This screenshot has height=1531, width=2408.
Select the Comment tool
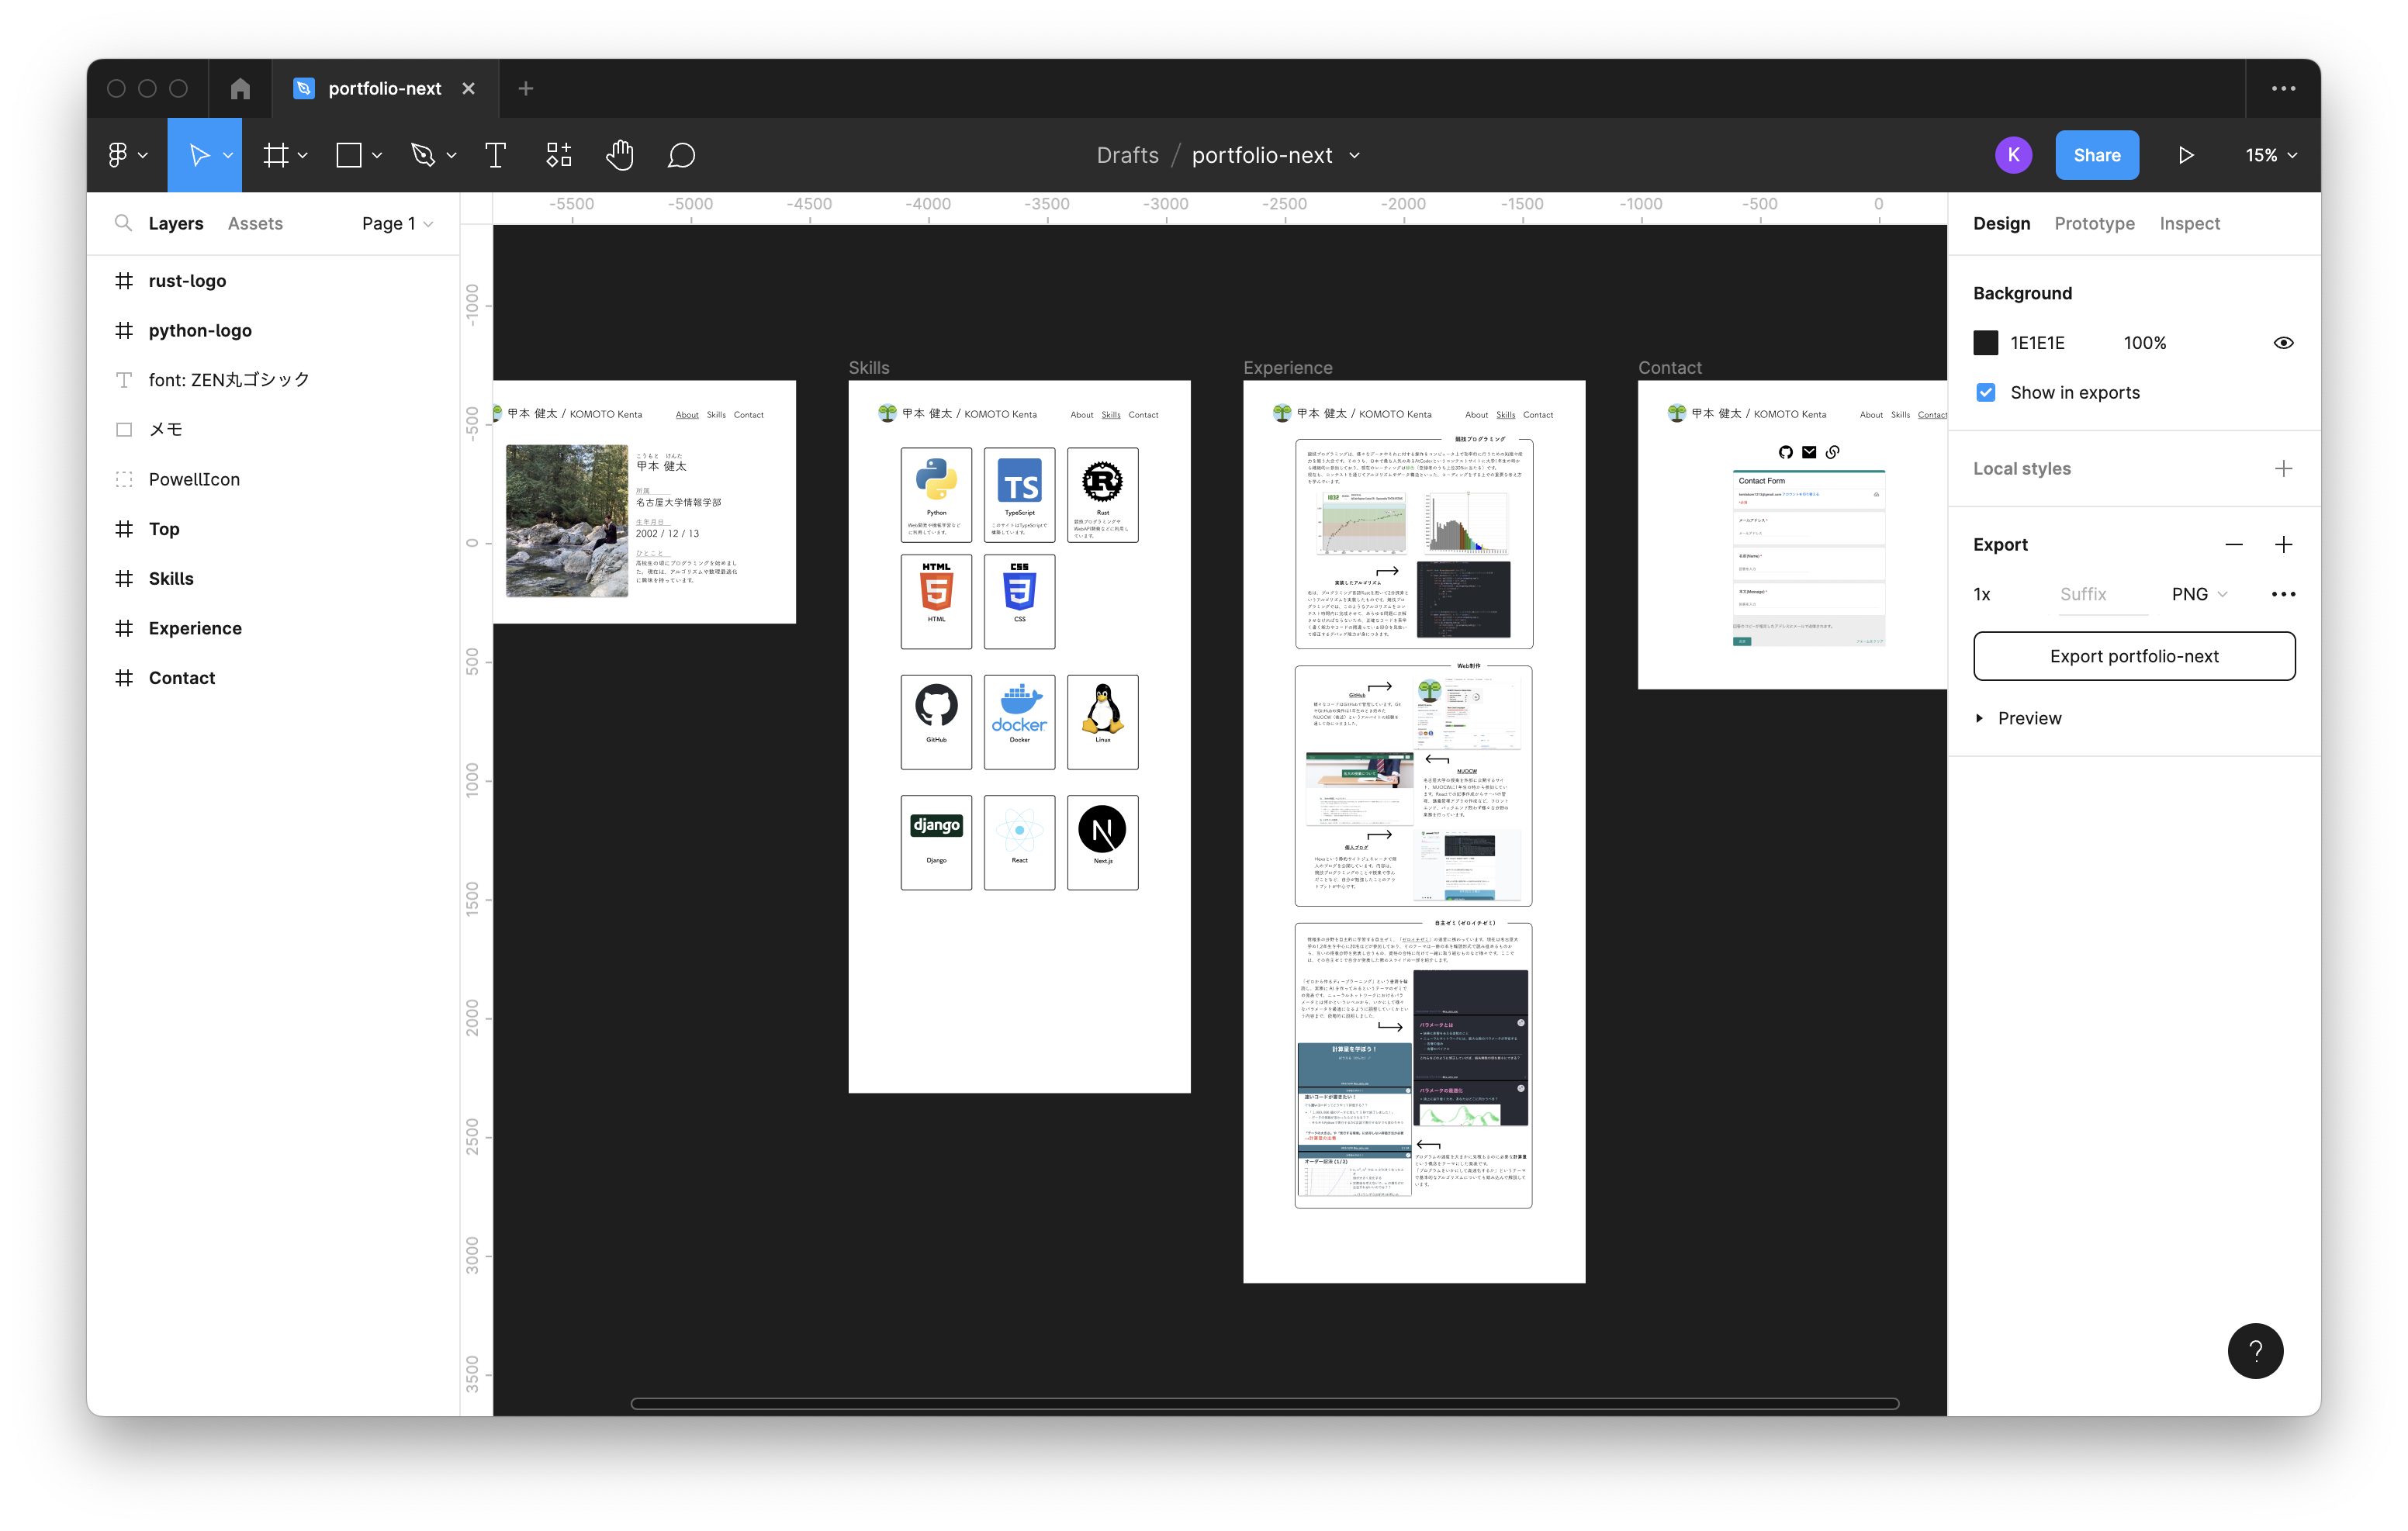(681, 155)
